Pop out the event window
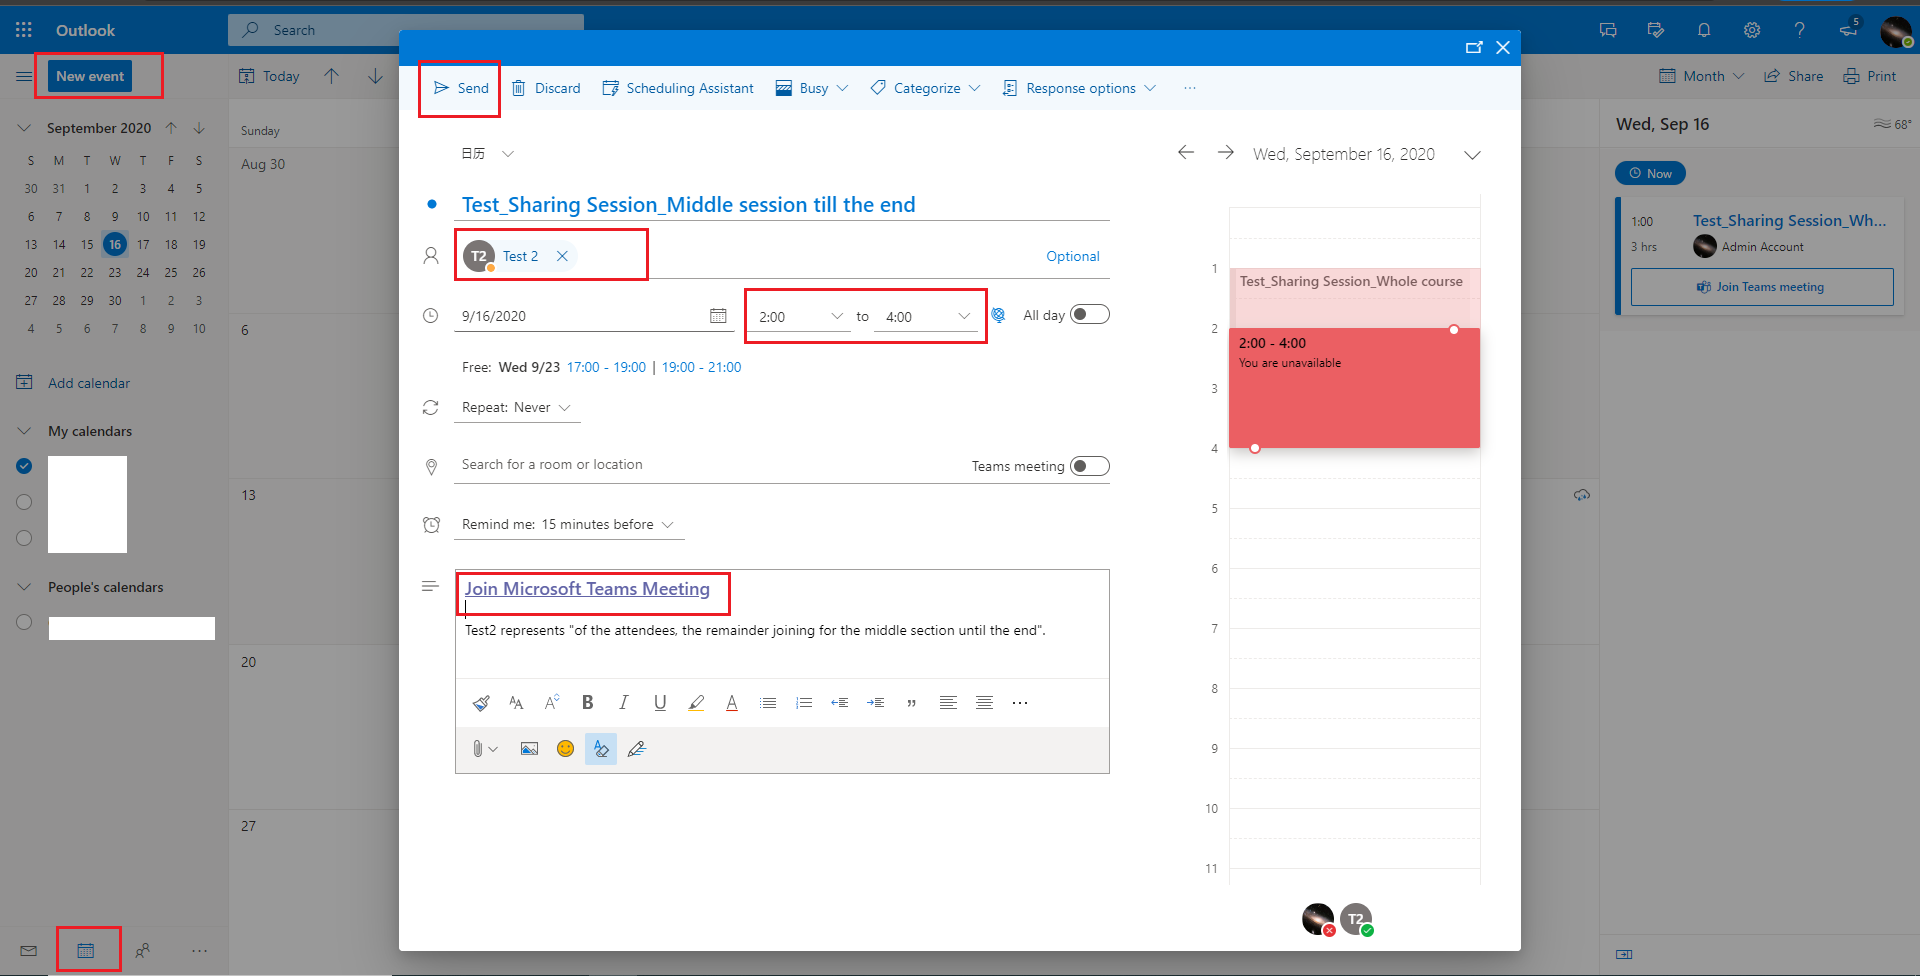 [x=1474, y=47]
